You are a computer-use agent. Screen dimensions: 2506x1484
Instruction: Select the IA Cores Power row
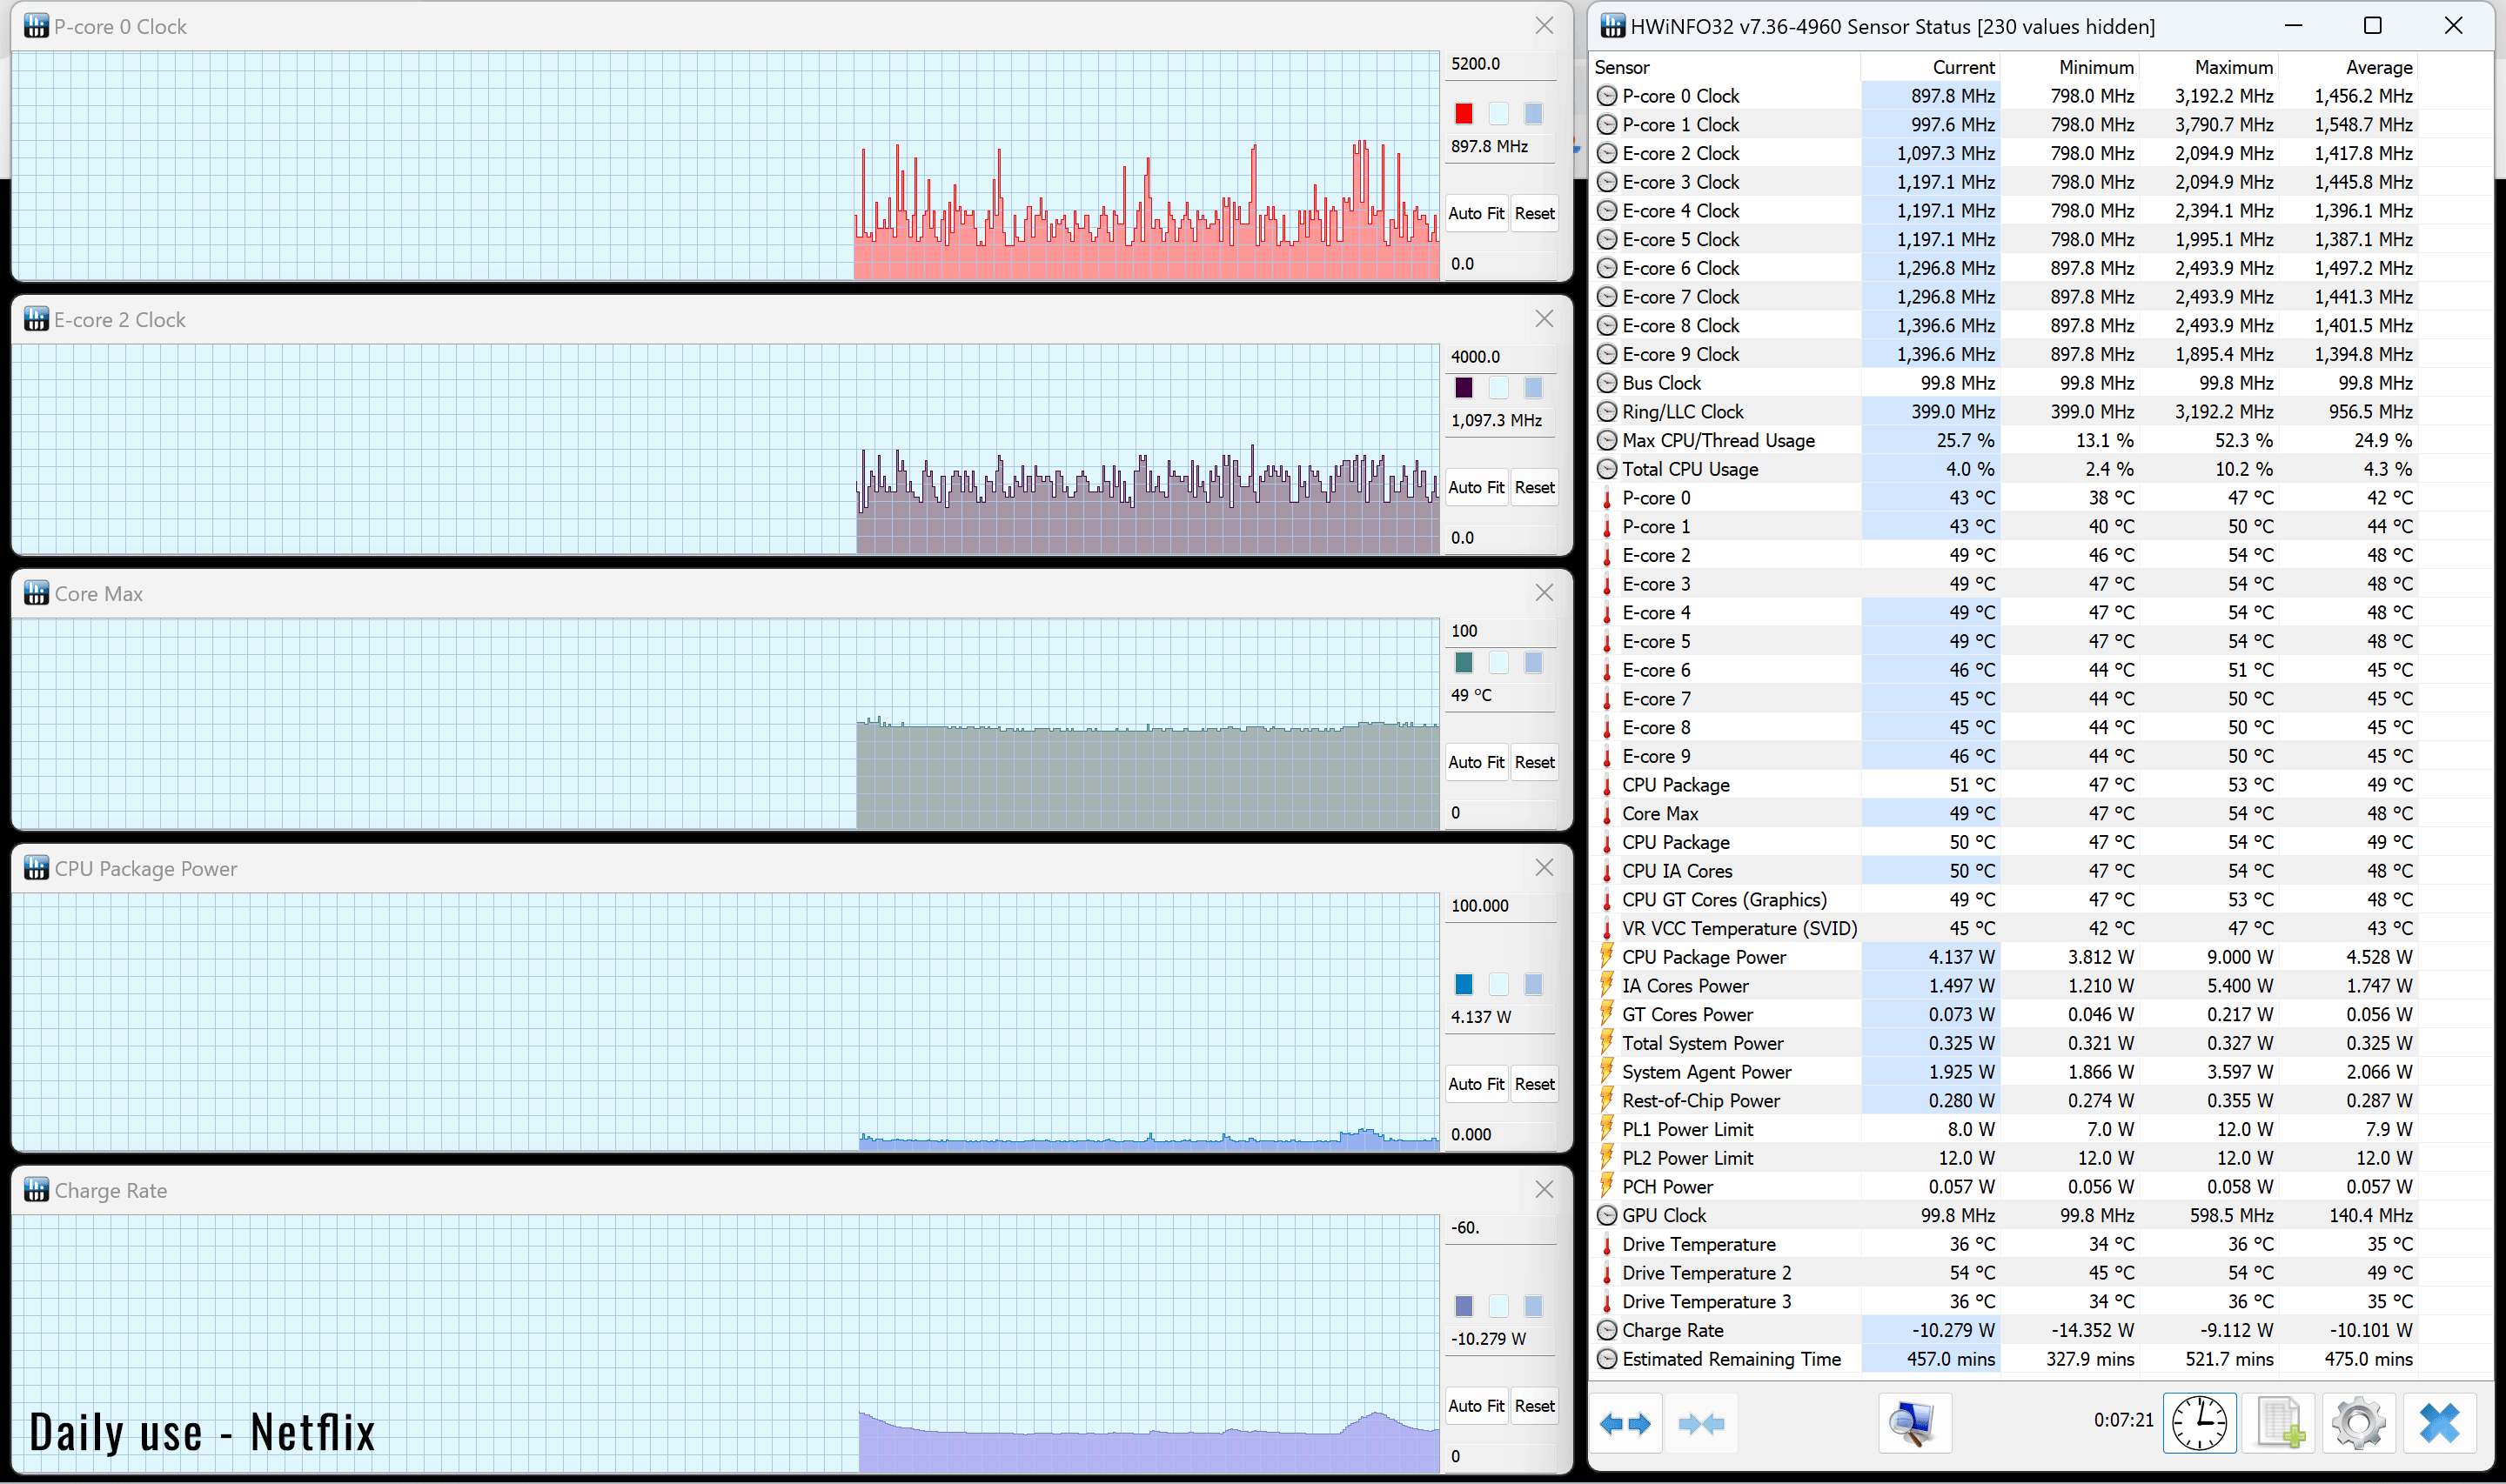click(2004, 986)
